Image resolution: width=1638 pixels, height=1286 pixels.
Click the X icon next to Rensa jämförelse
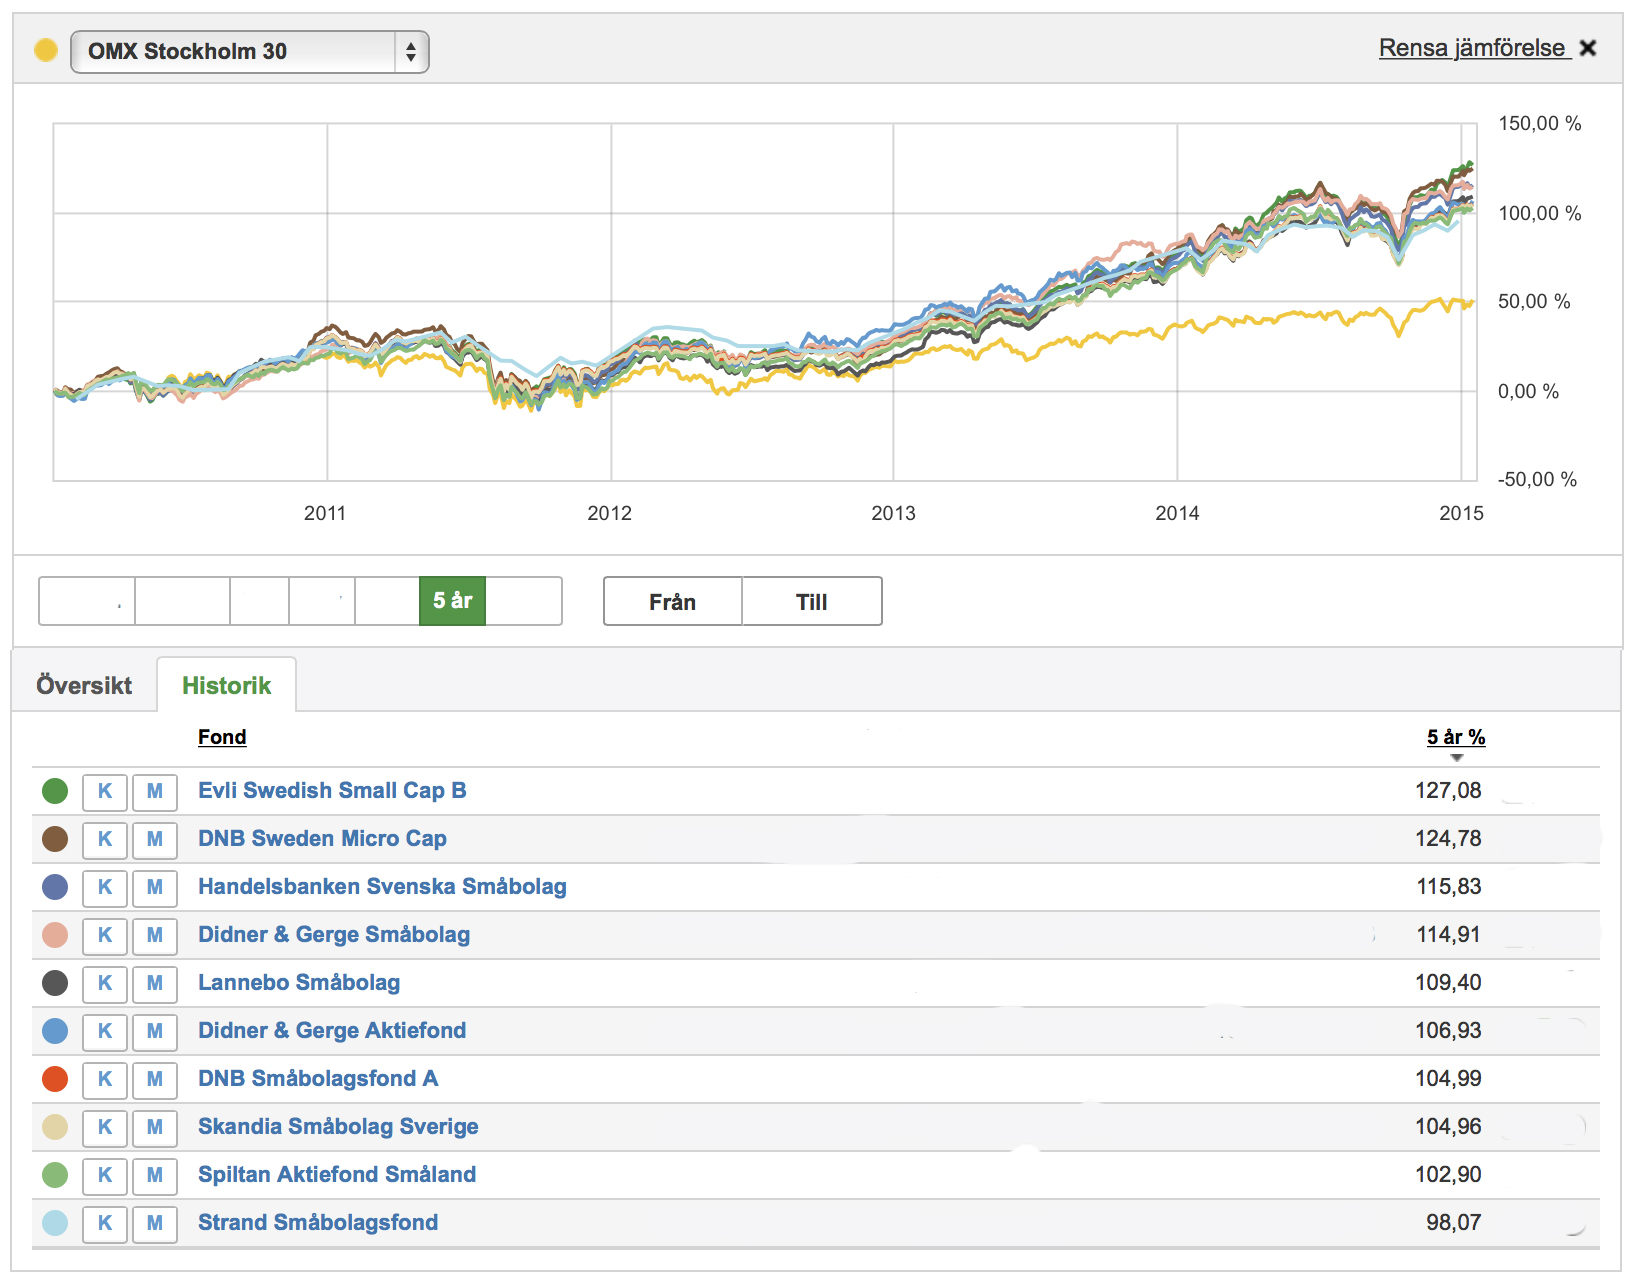pyautogui.click(x=1588, y=48)
